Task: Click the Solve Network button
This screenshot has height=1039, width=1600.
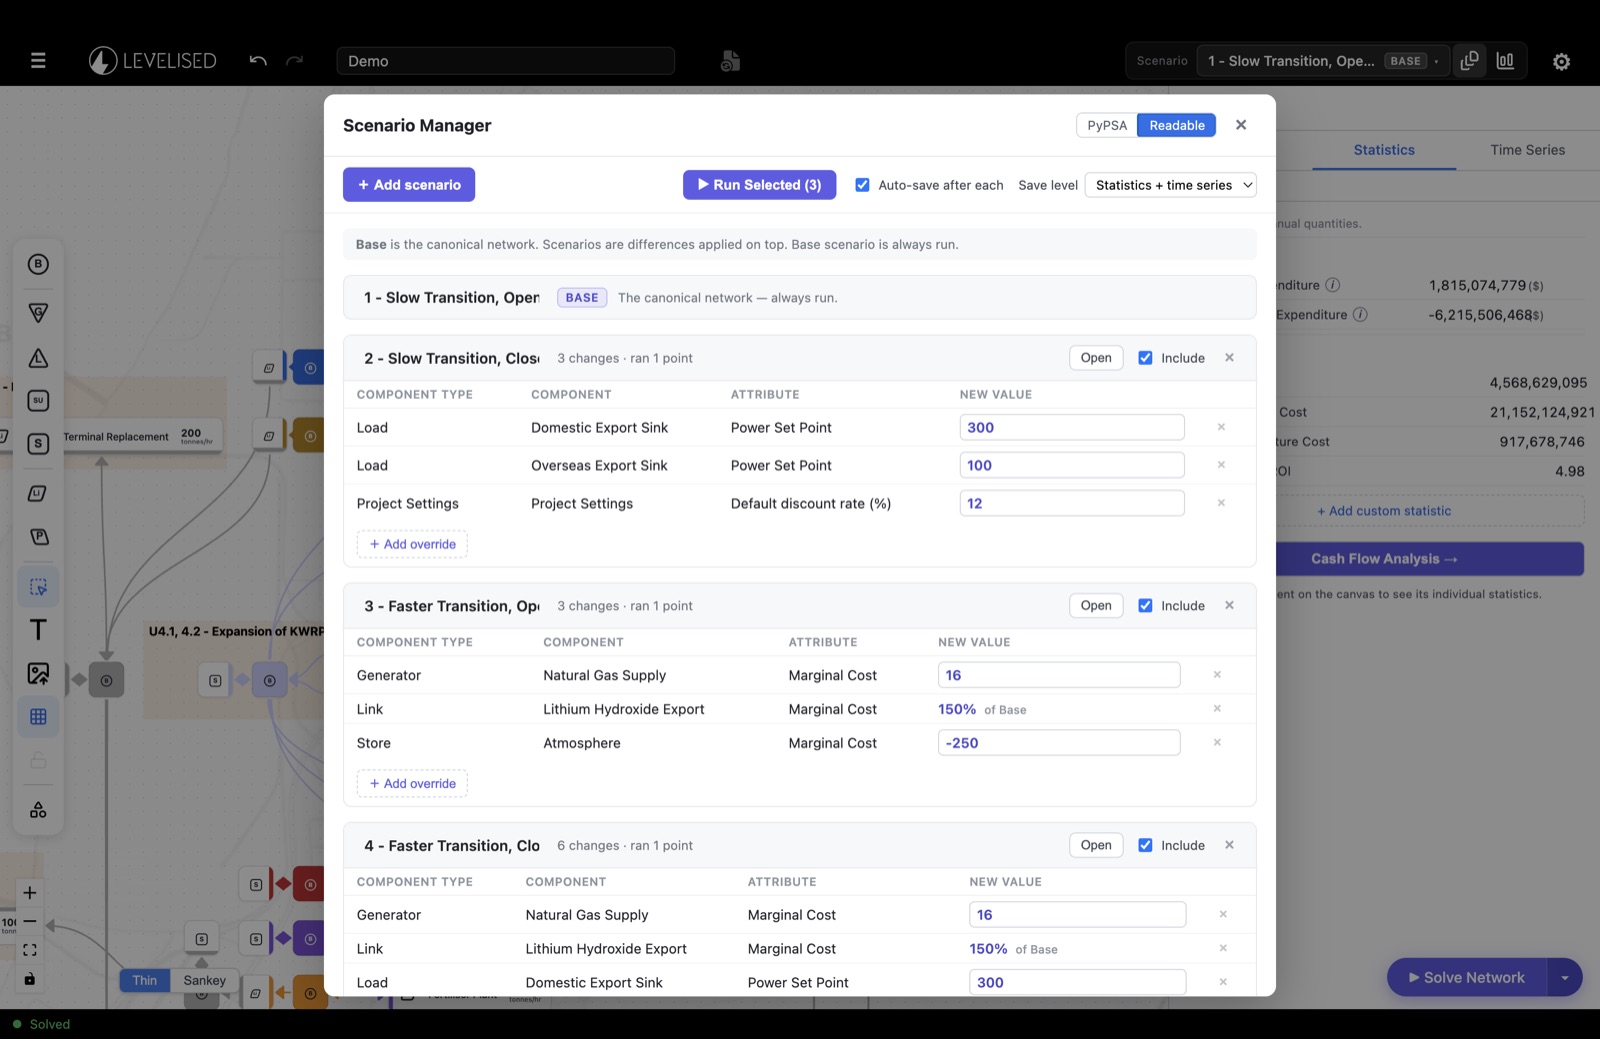Action: click(1467, 978)
